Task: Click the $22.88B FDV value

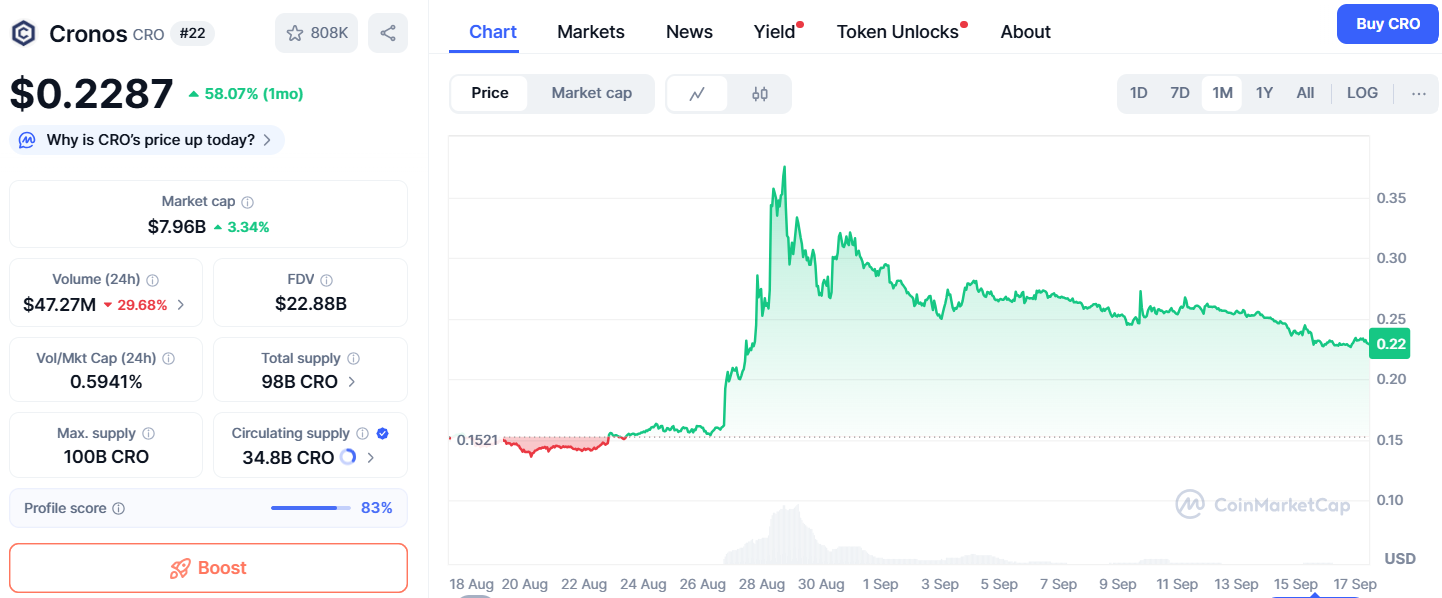Action: click(x=311, y=304)
